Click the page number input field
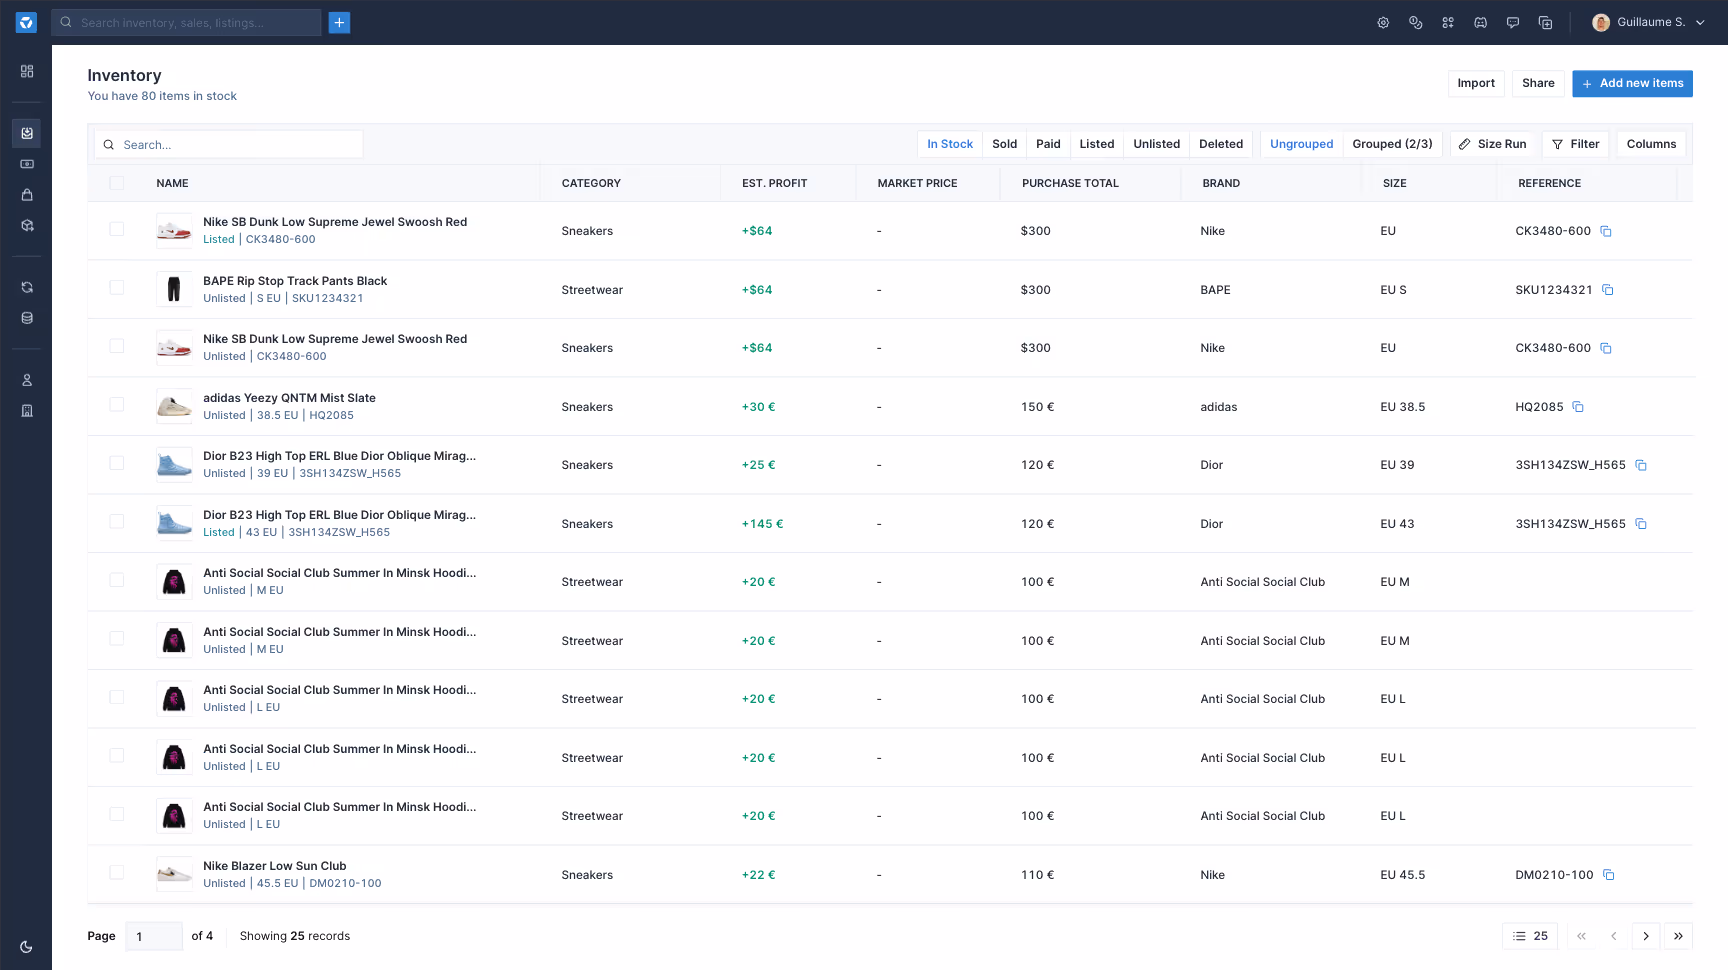Viewport: 1728px width, 970px height. 154,936
